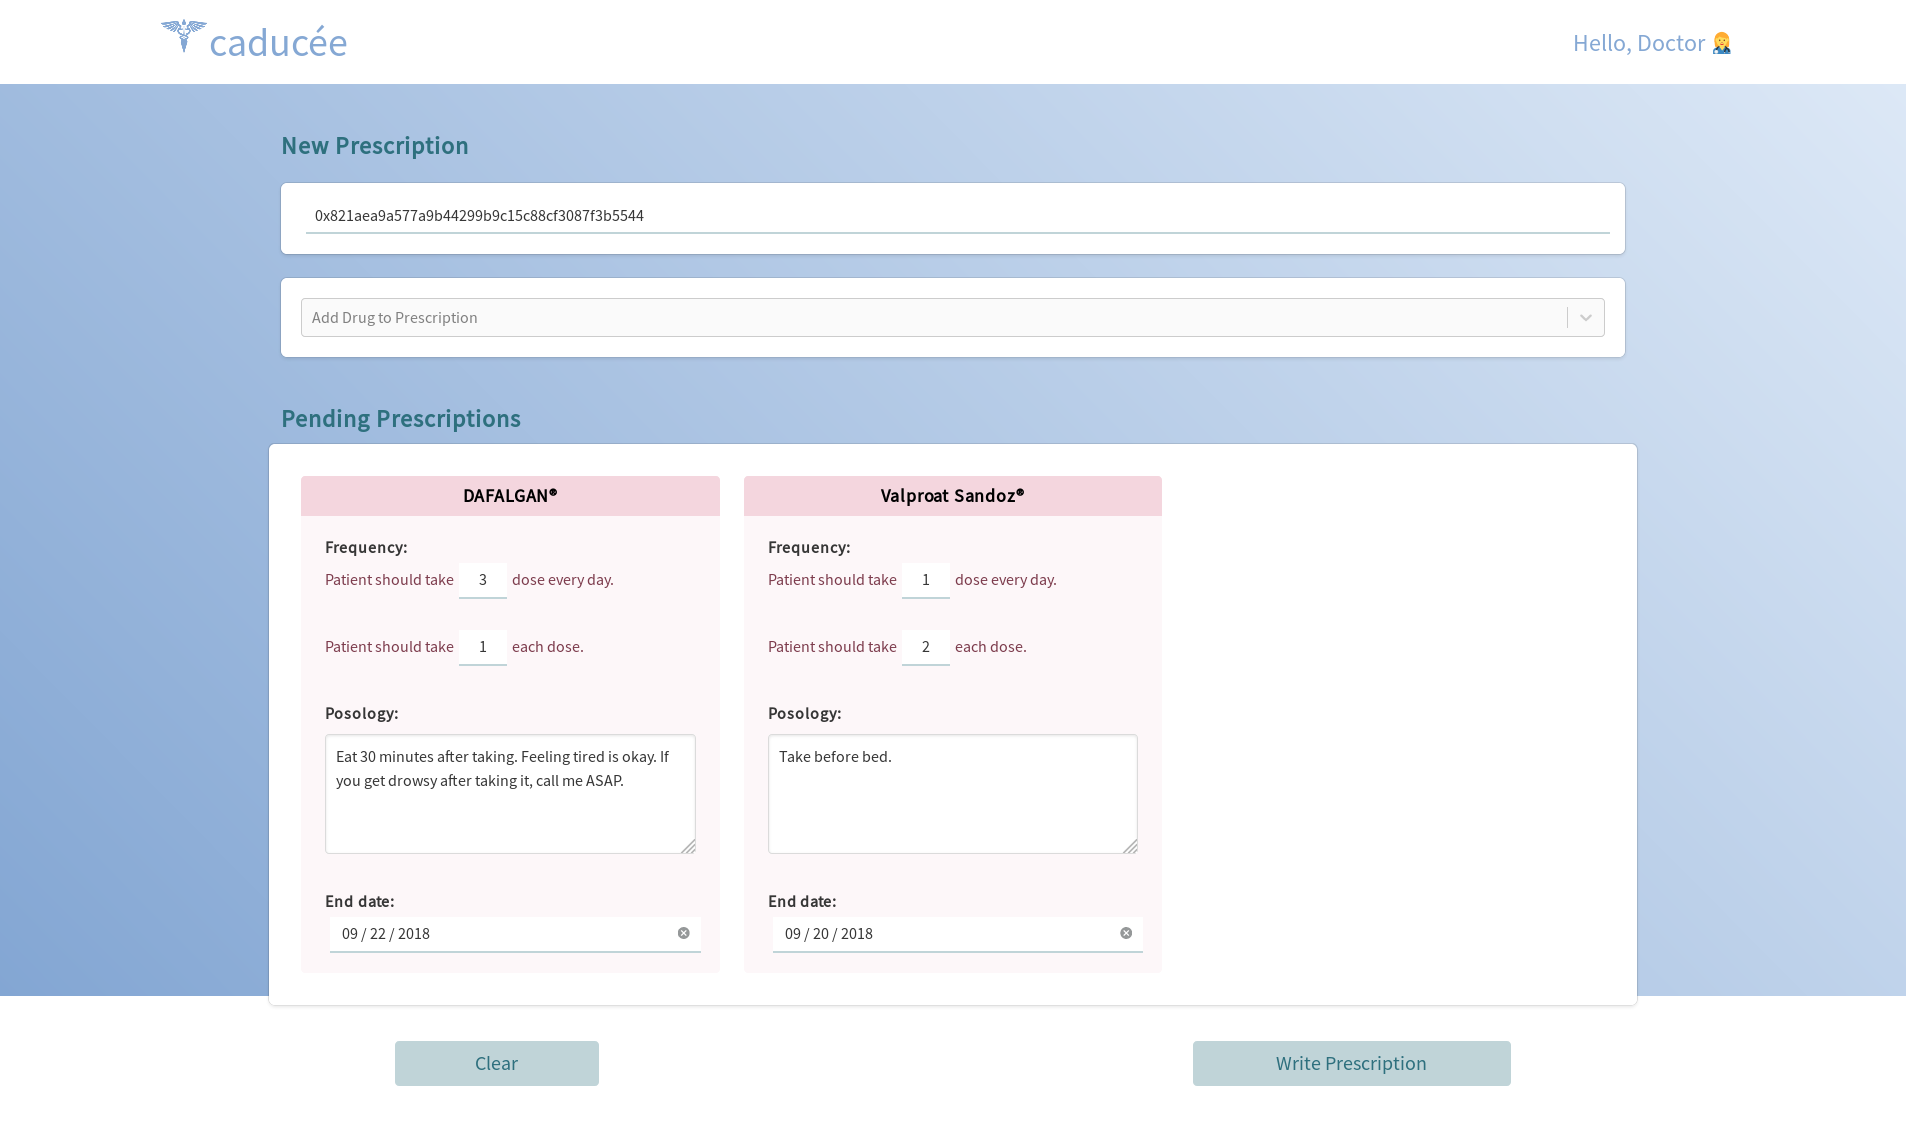Viewport: 1906px width, 1134px height.
Task: Click Valproat Sandoz's "each dose." text
Action: (x=991, y=647)
